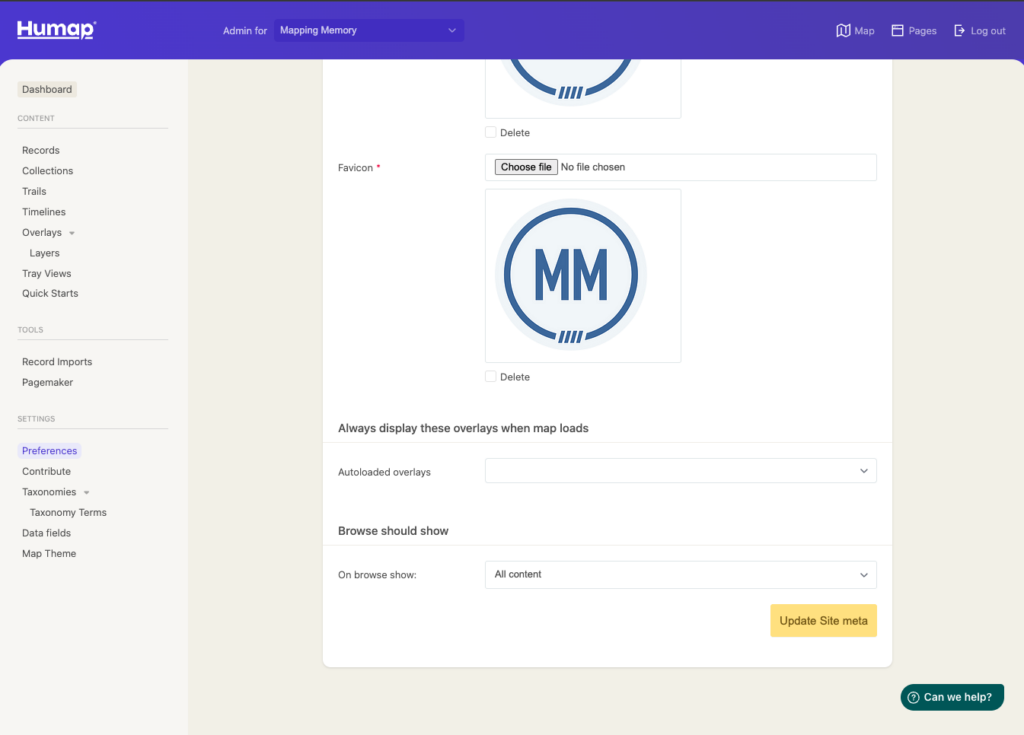Collapse the Overlays arrow in sidebar

coord(72,233)
